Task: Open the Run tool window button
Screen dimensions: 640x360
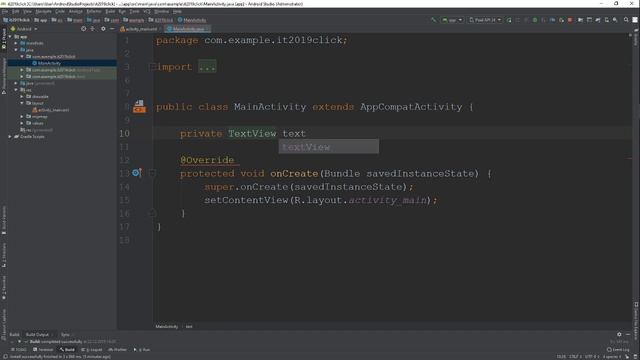Action: coord(142,350)
